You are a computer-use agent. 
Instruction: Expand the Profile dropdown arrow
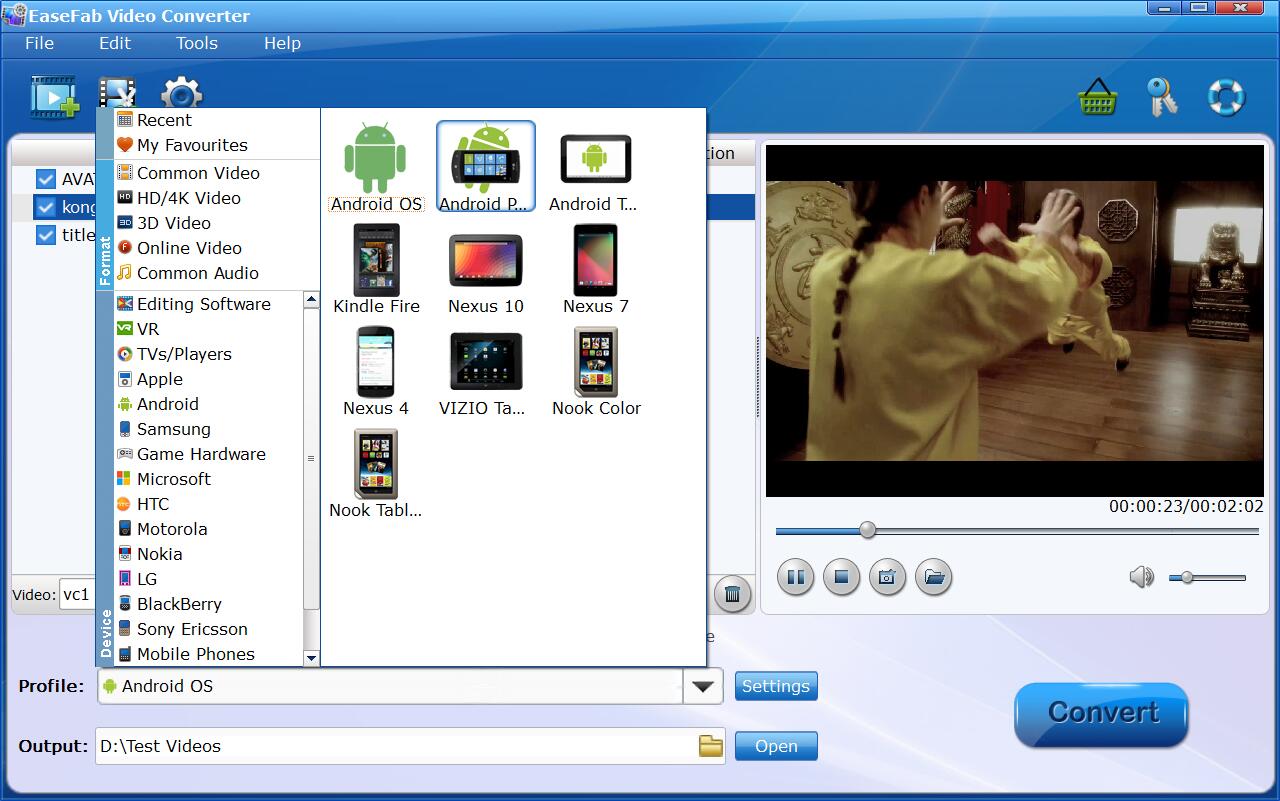[x=703, y=686]
